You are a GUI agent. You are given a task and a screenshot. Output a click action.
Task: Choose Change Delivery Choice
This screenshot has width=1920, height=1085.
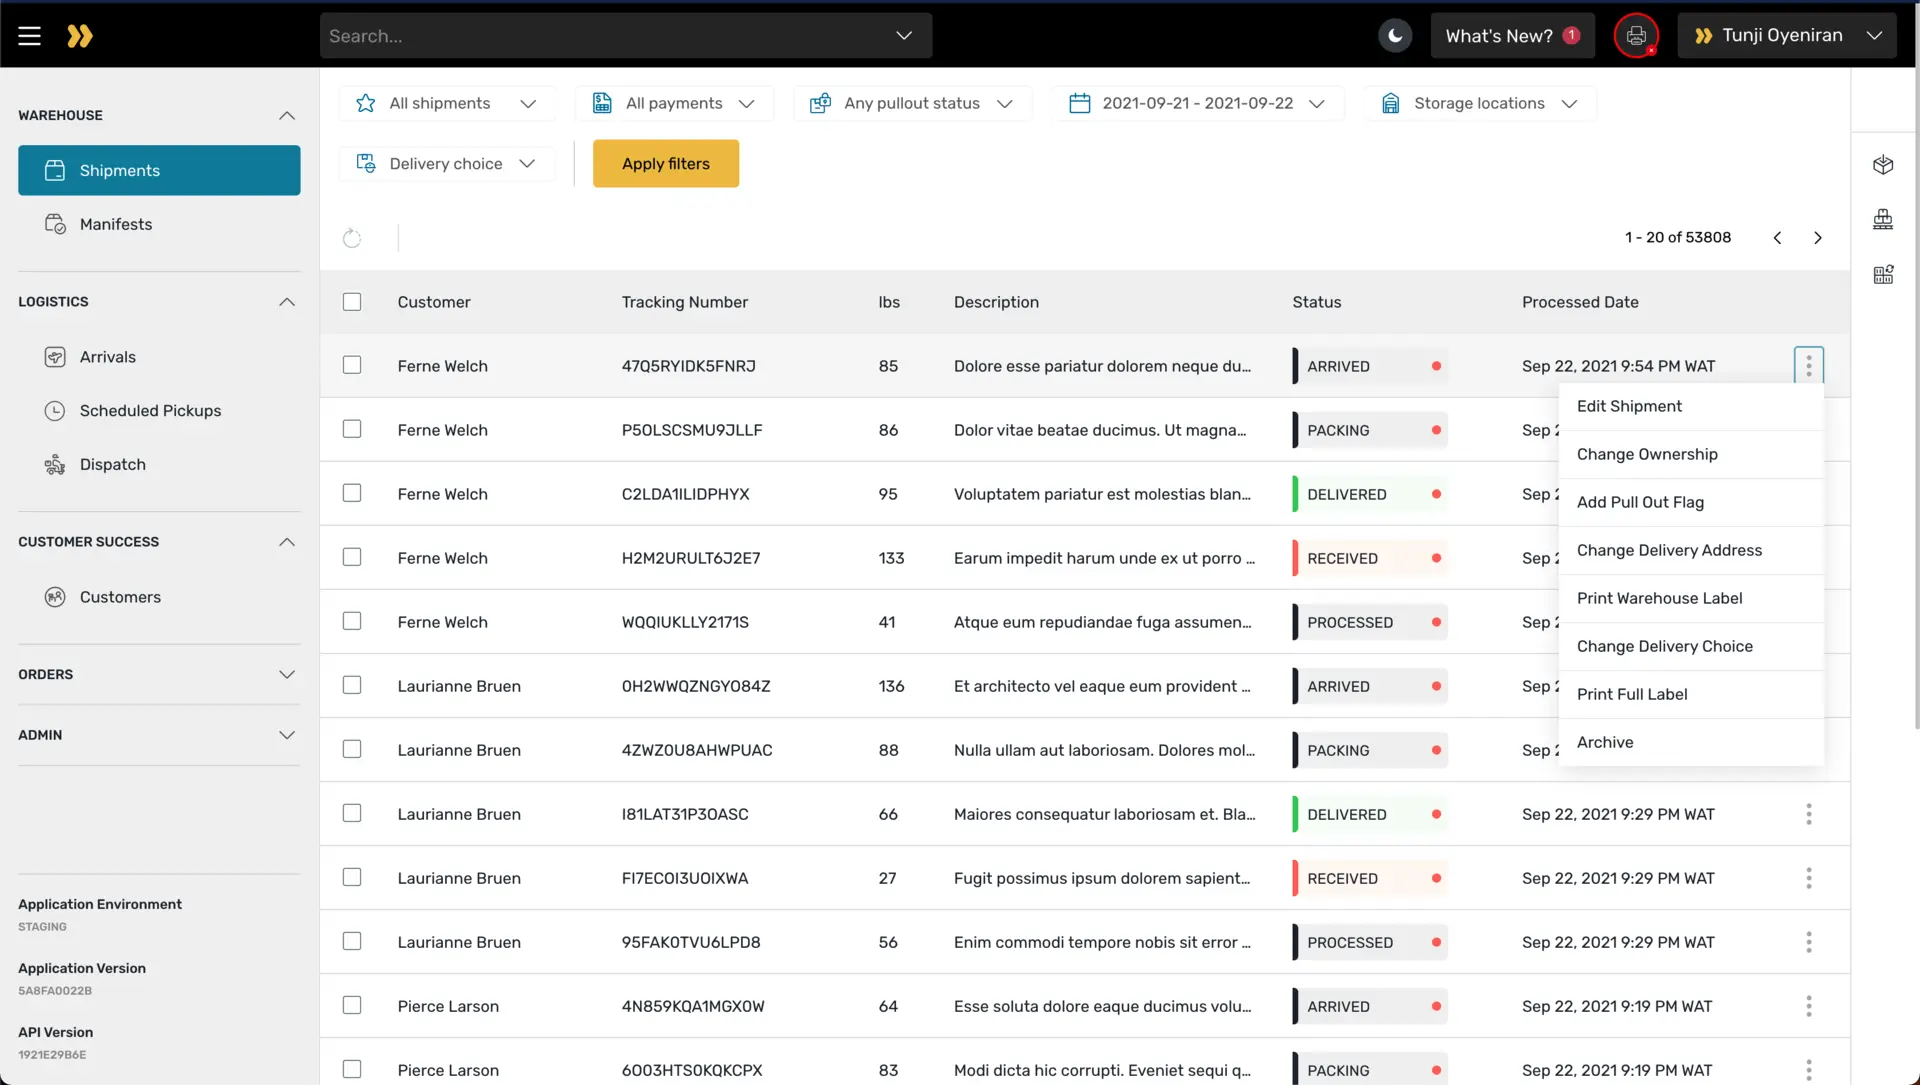[1691, 646]
